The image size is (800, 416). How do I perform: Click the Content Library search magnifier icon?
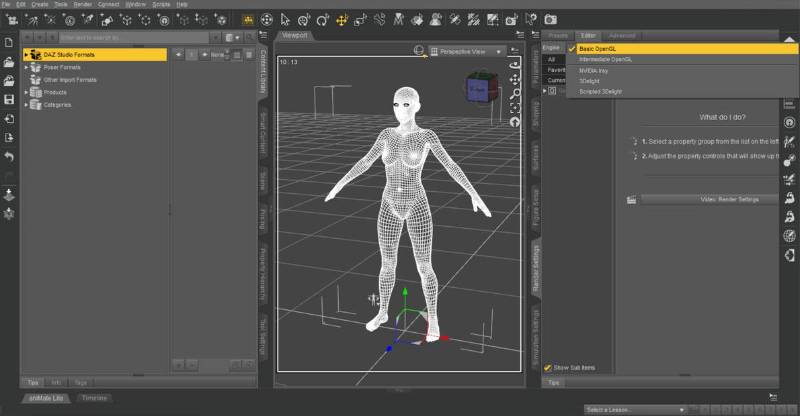(249, 37)
